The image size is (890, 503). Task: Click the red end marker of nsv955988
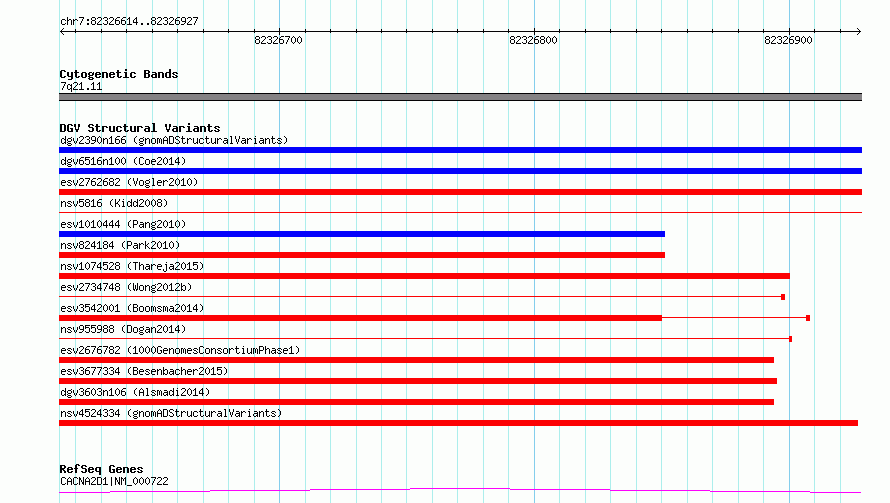[790, 339]
